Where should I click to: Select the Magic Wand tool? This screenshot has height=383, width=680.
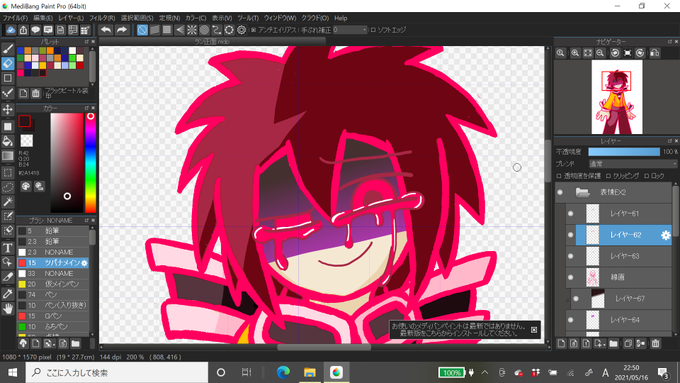[8, 201]
